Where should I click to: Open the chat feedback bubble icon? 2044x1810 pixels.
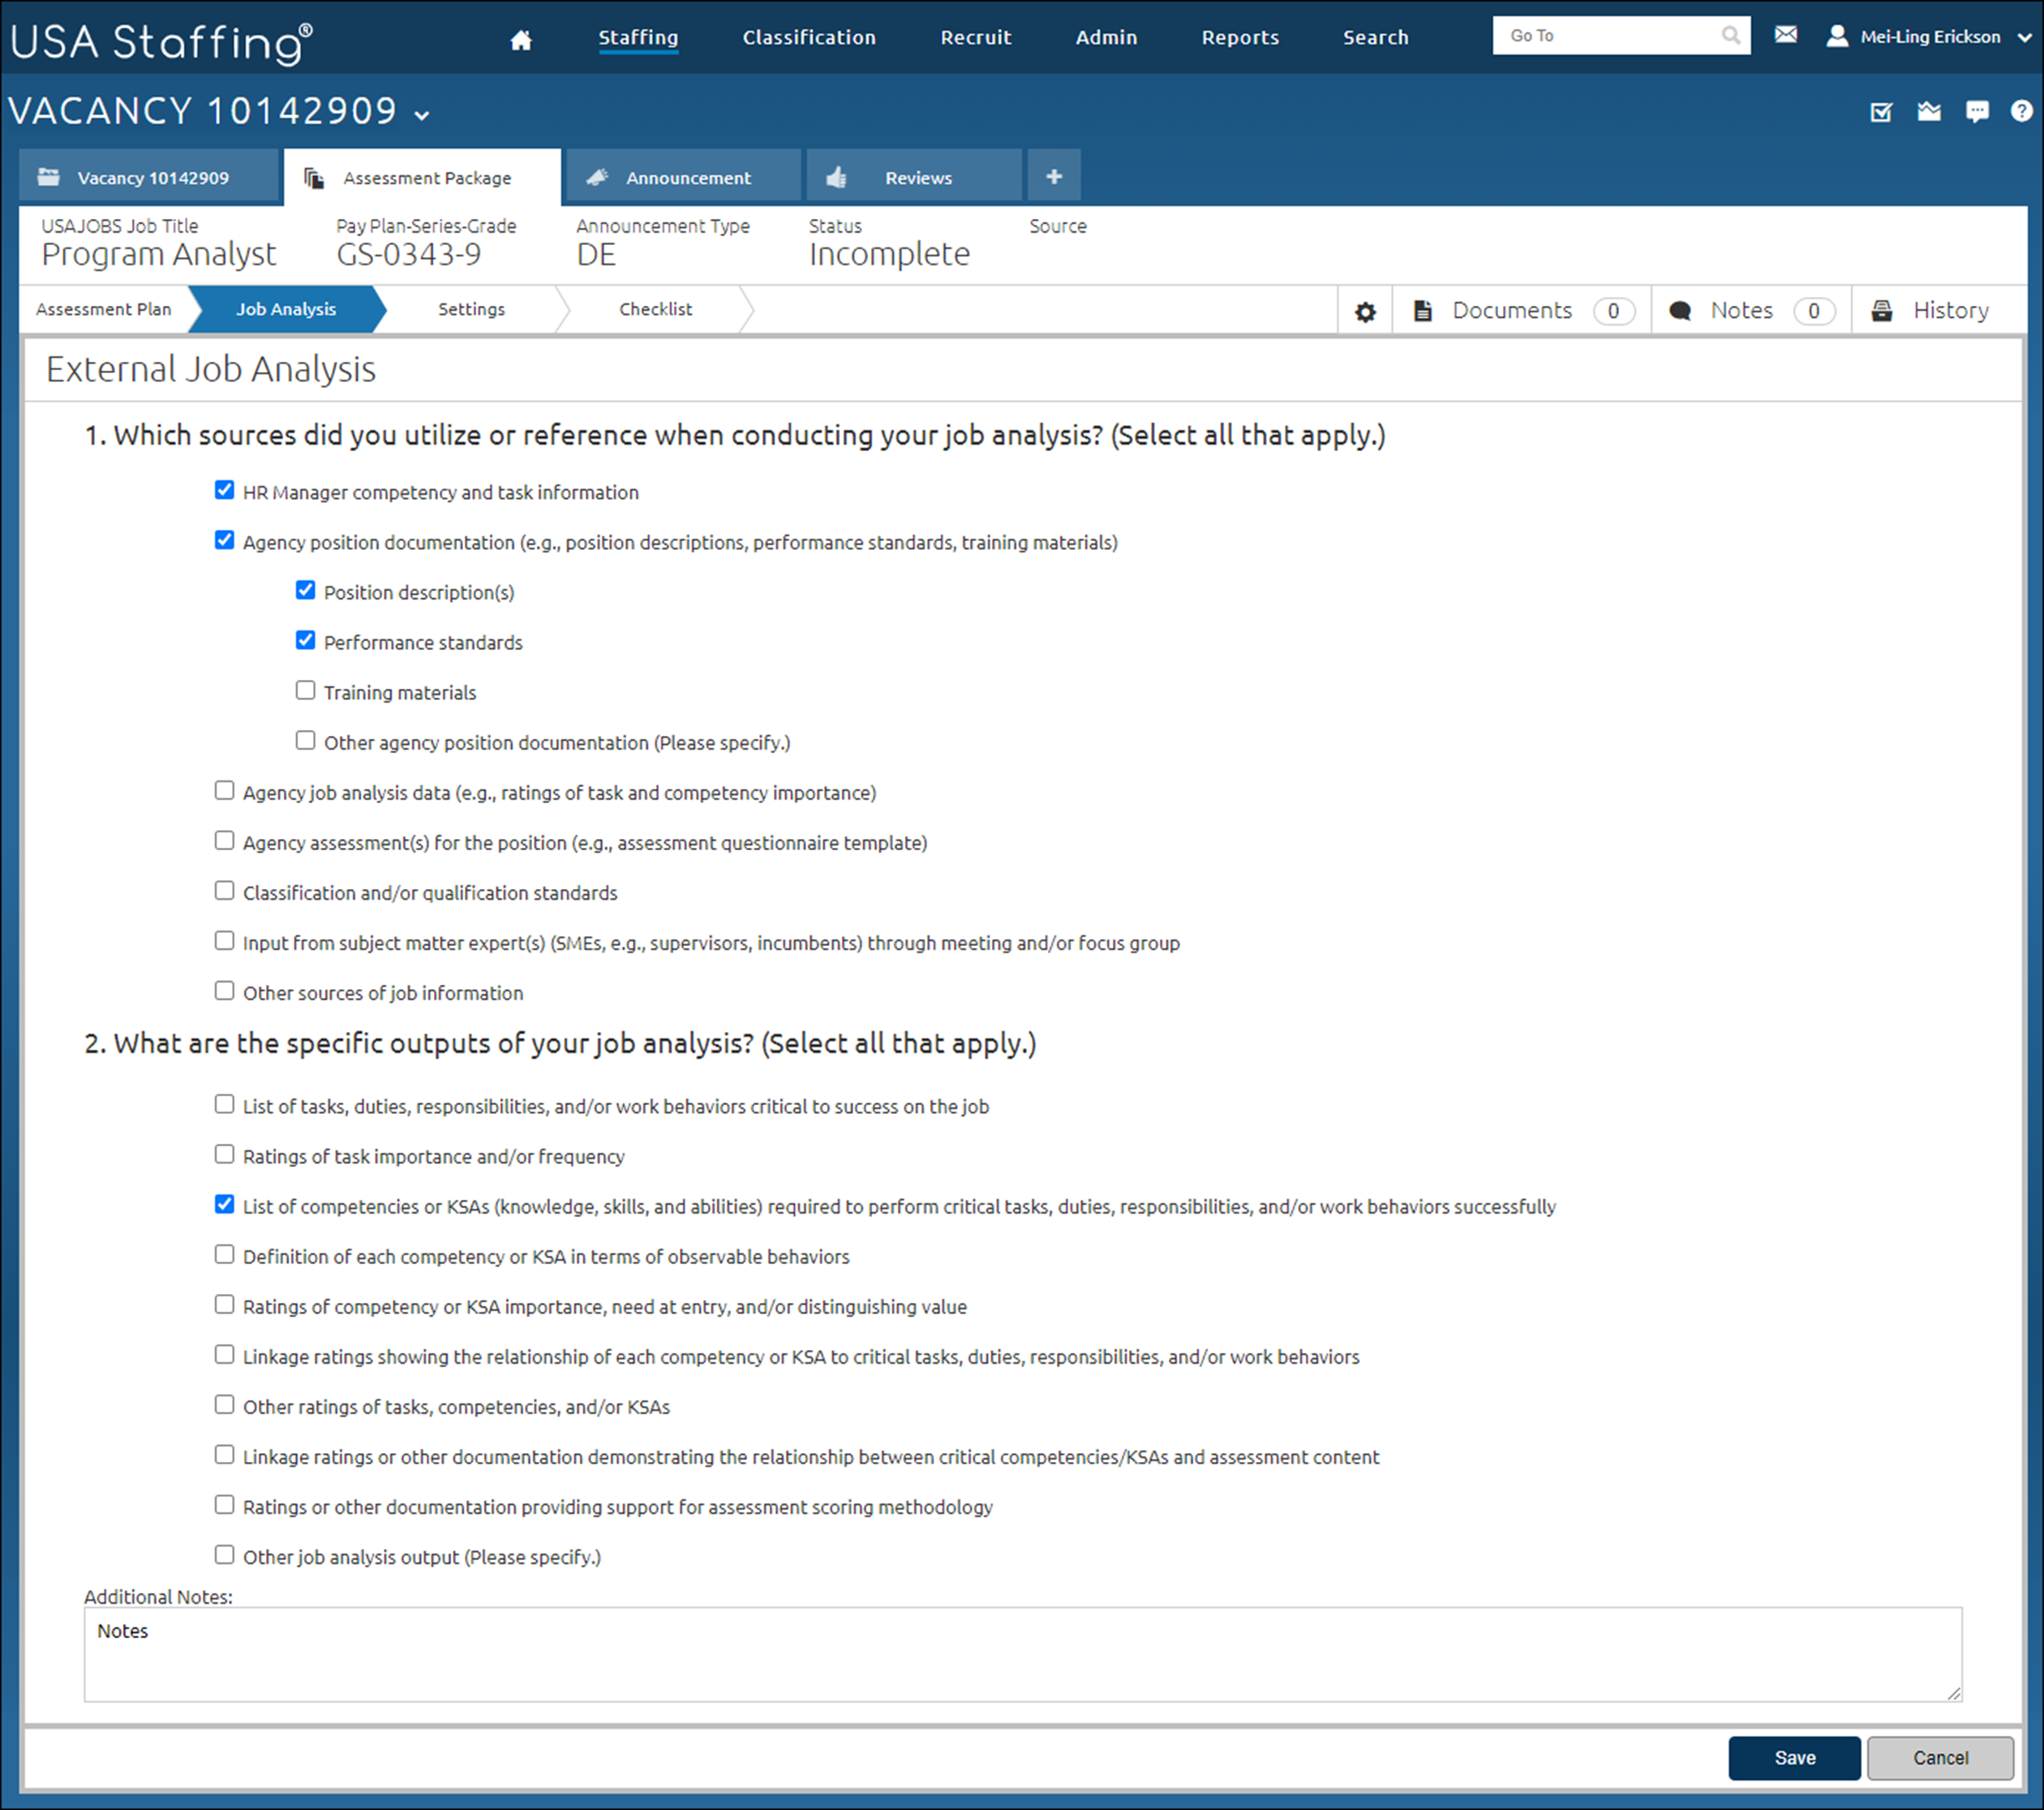pyautogui.click(x=1977, y=111)
